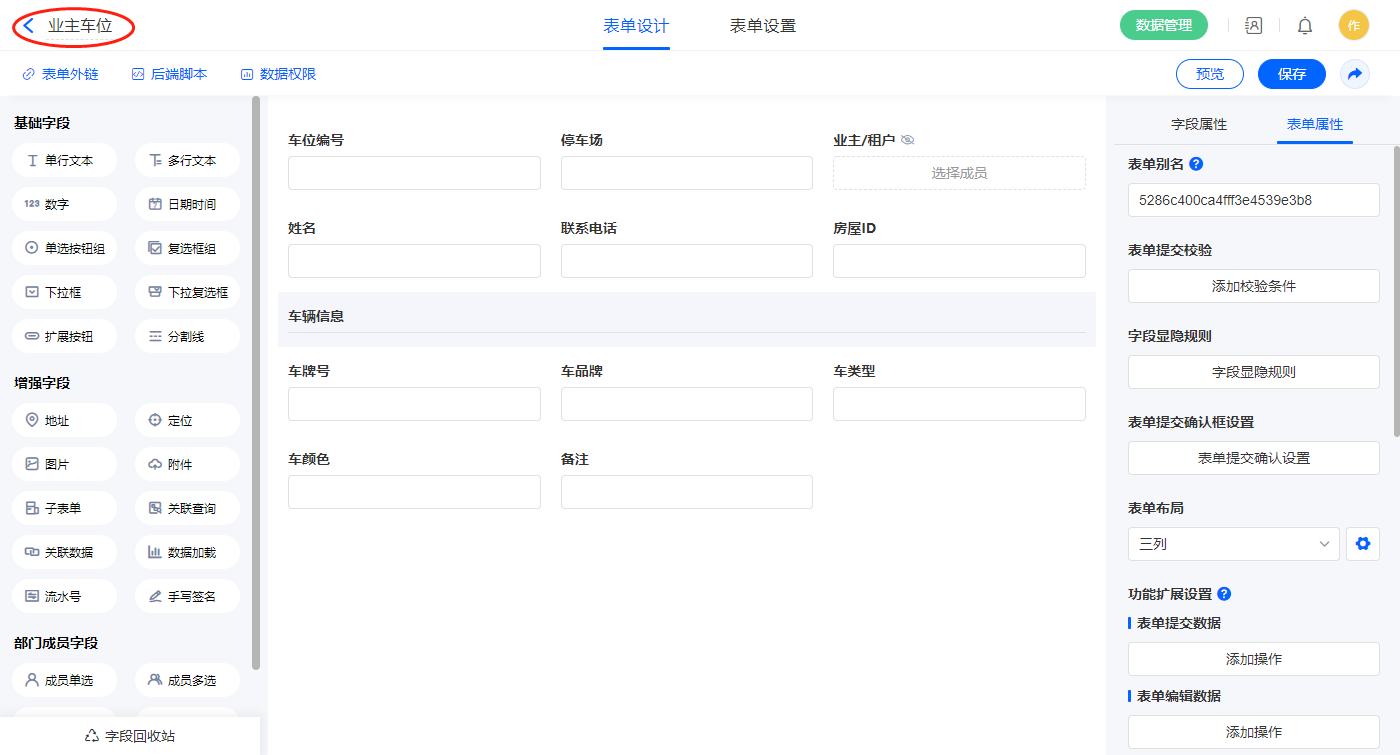Click the 功能扩展设置 help icon
This screenshot has width=1400, height=755.
1224,594
